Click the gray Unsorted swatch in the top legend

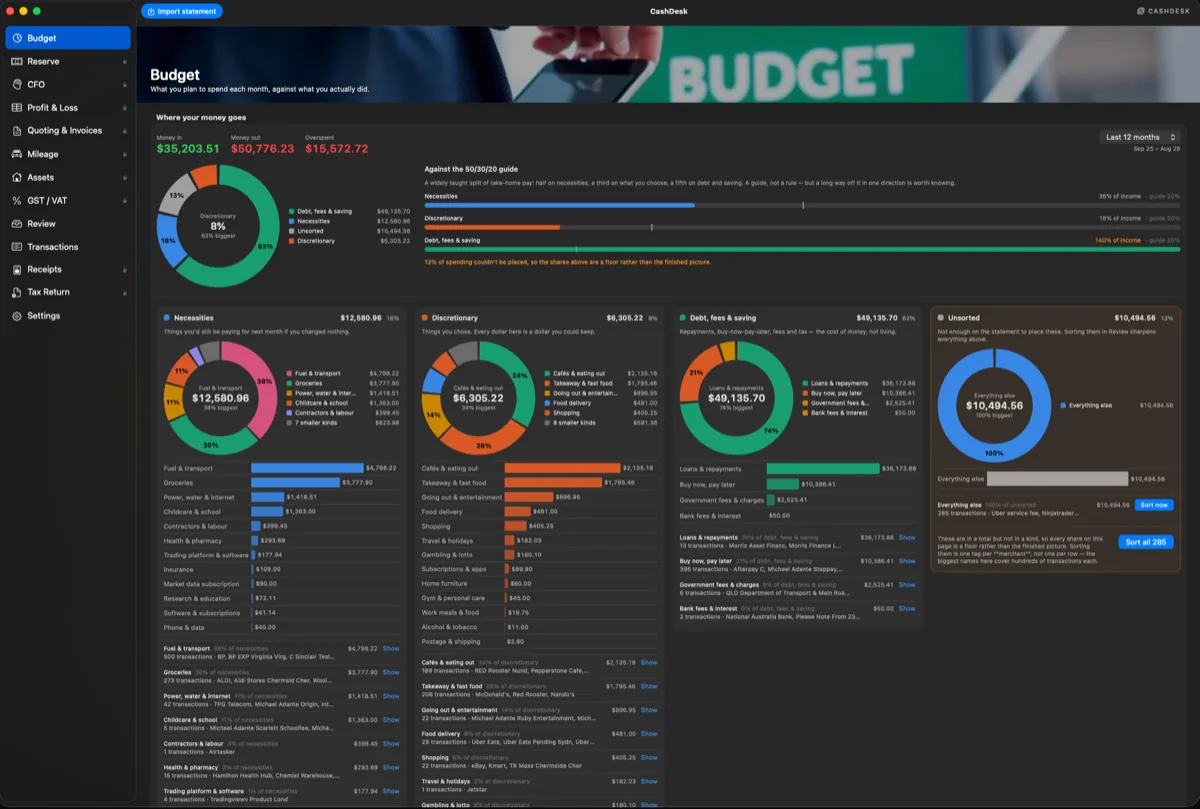point(291,231)
